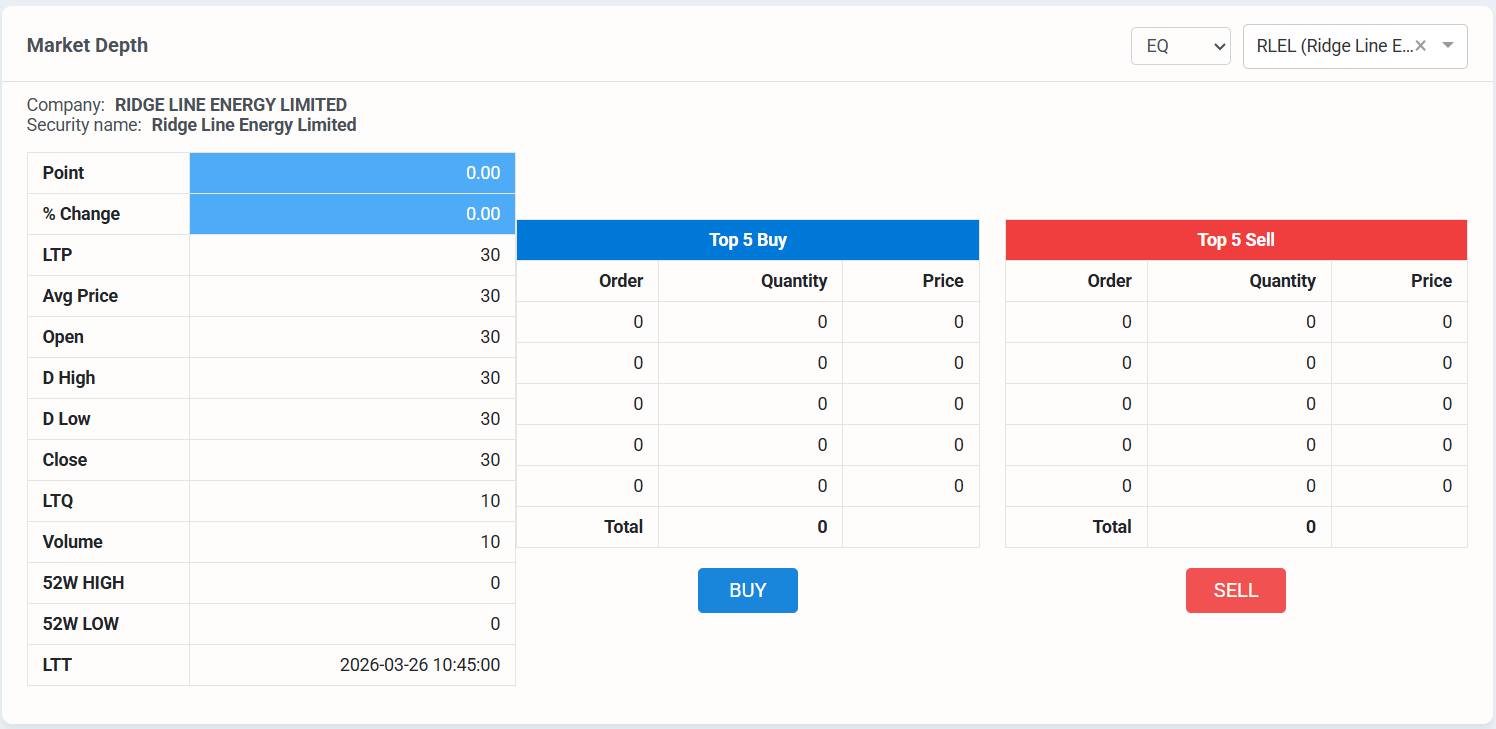Click the blue Point value cell
Screen dimensions: 1496x729
[x=352, y=173]
